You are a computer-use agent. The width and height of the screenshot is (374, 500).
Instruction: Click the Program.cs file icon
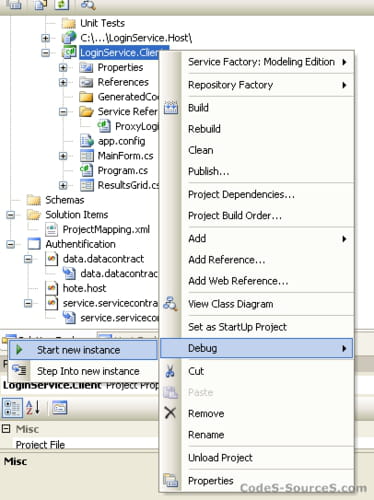(x=87, y=170)
